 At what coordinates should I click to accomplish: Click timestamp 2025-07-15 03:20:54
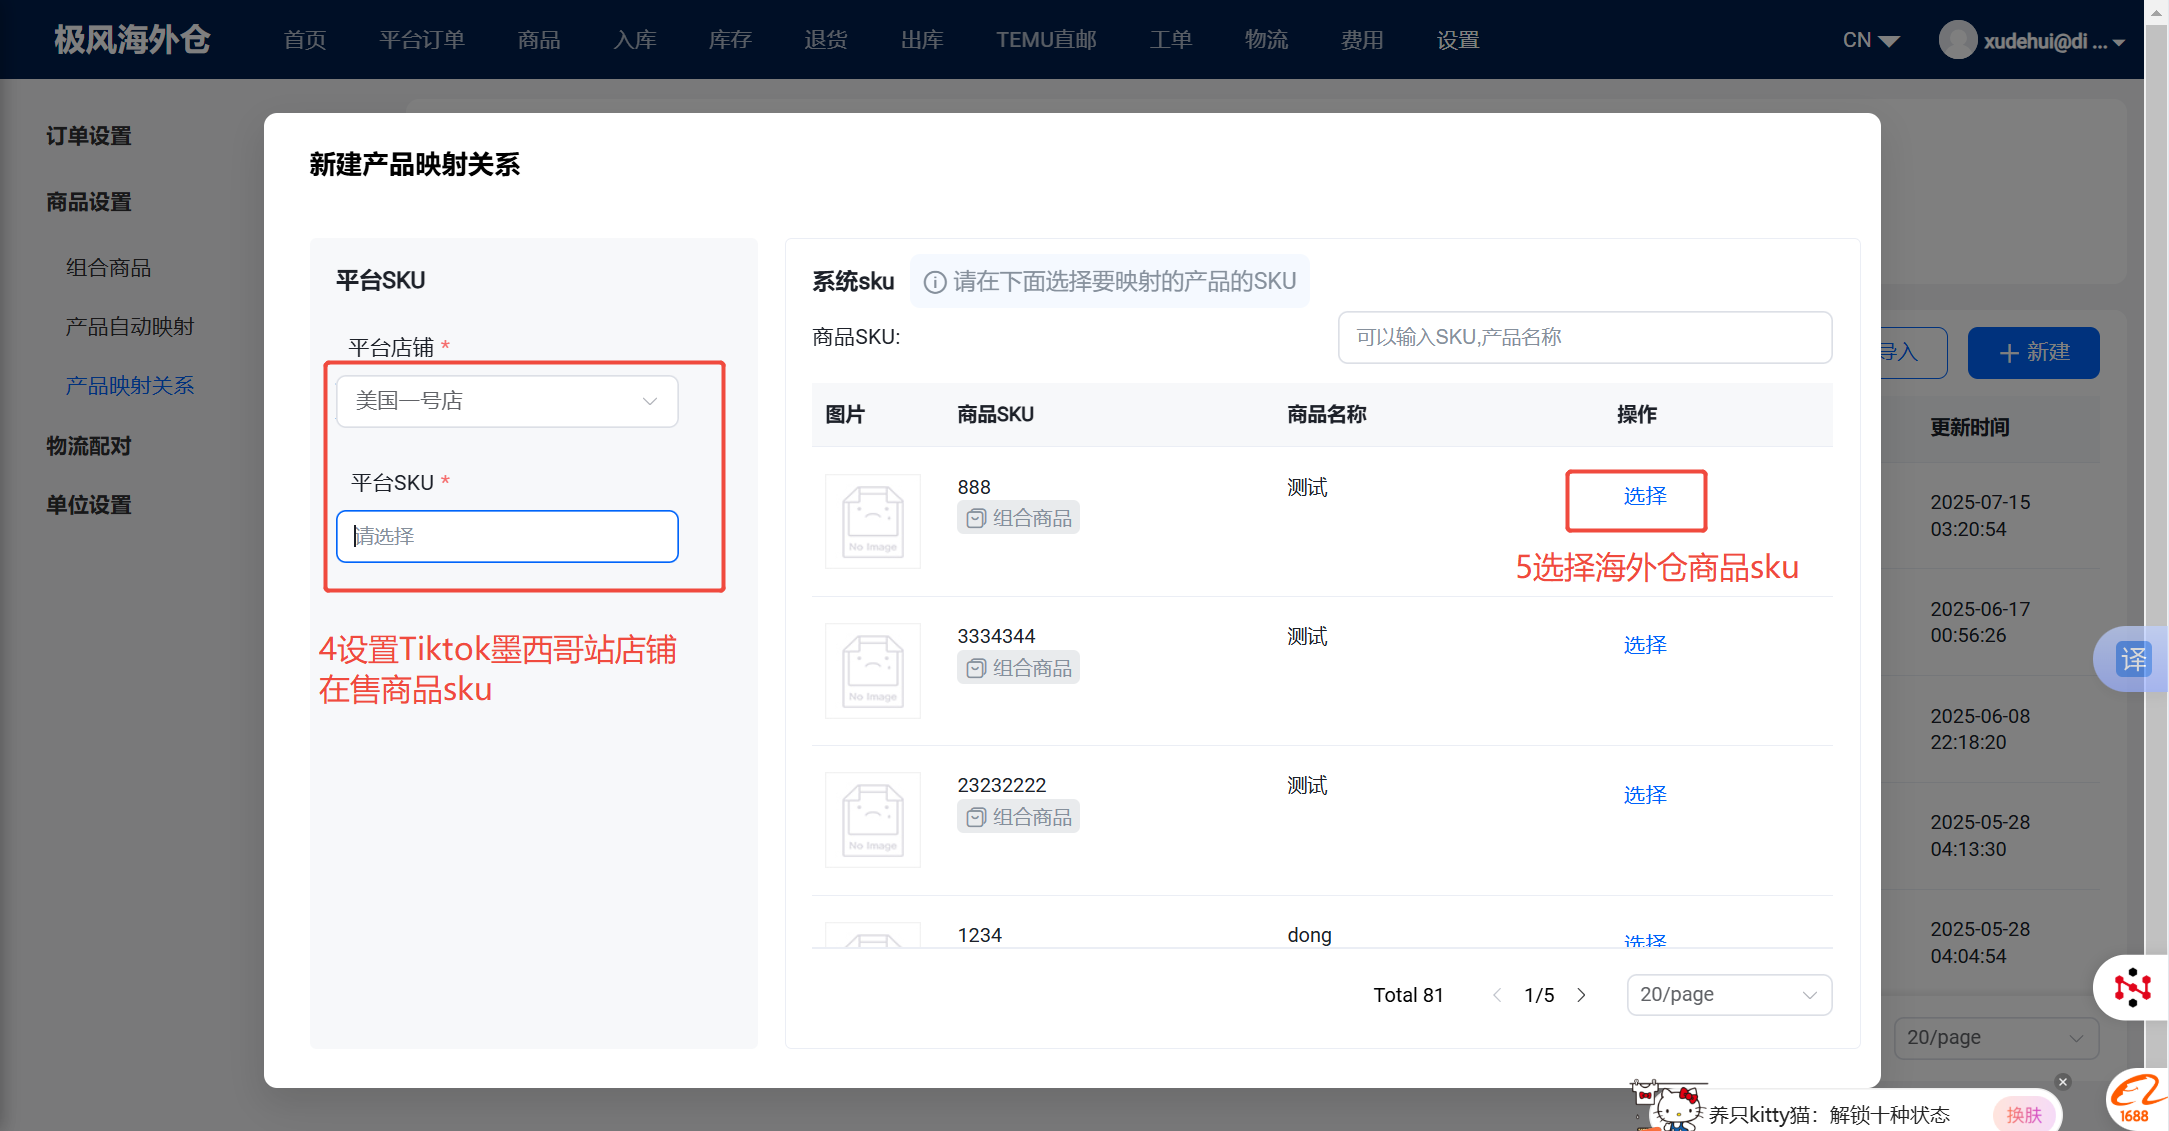pos(1980,516)
